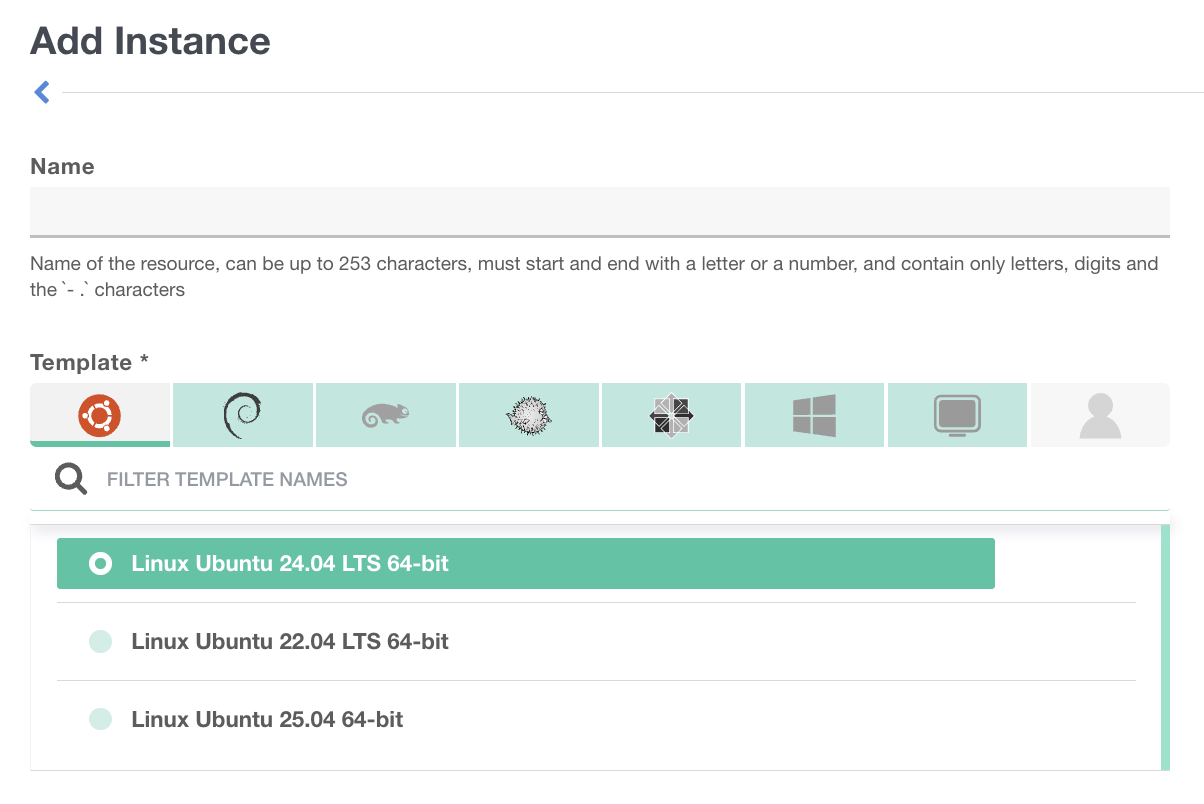Select the Ubuntu 24.04 LTS radio button
Viewport: 1204px width, 804px height.
click(x=100, y=564)
